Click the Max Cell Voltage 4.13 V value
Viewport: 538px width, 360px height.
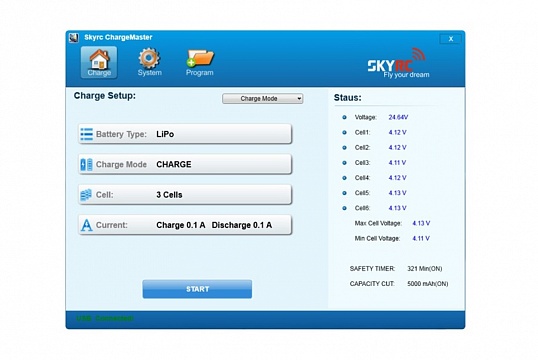point(421,223)
